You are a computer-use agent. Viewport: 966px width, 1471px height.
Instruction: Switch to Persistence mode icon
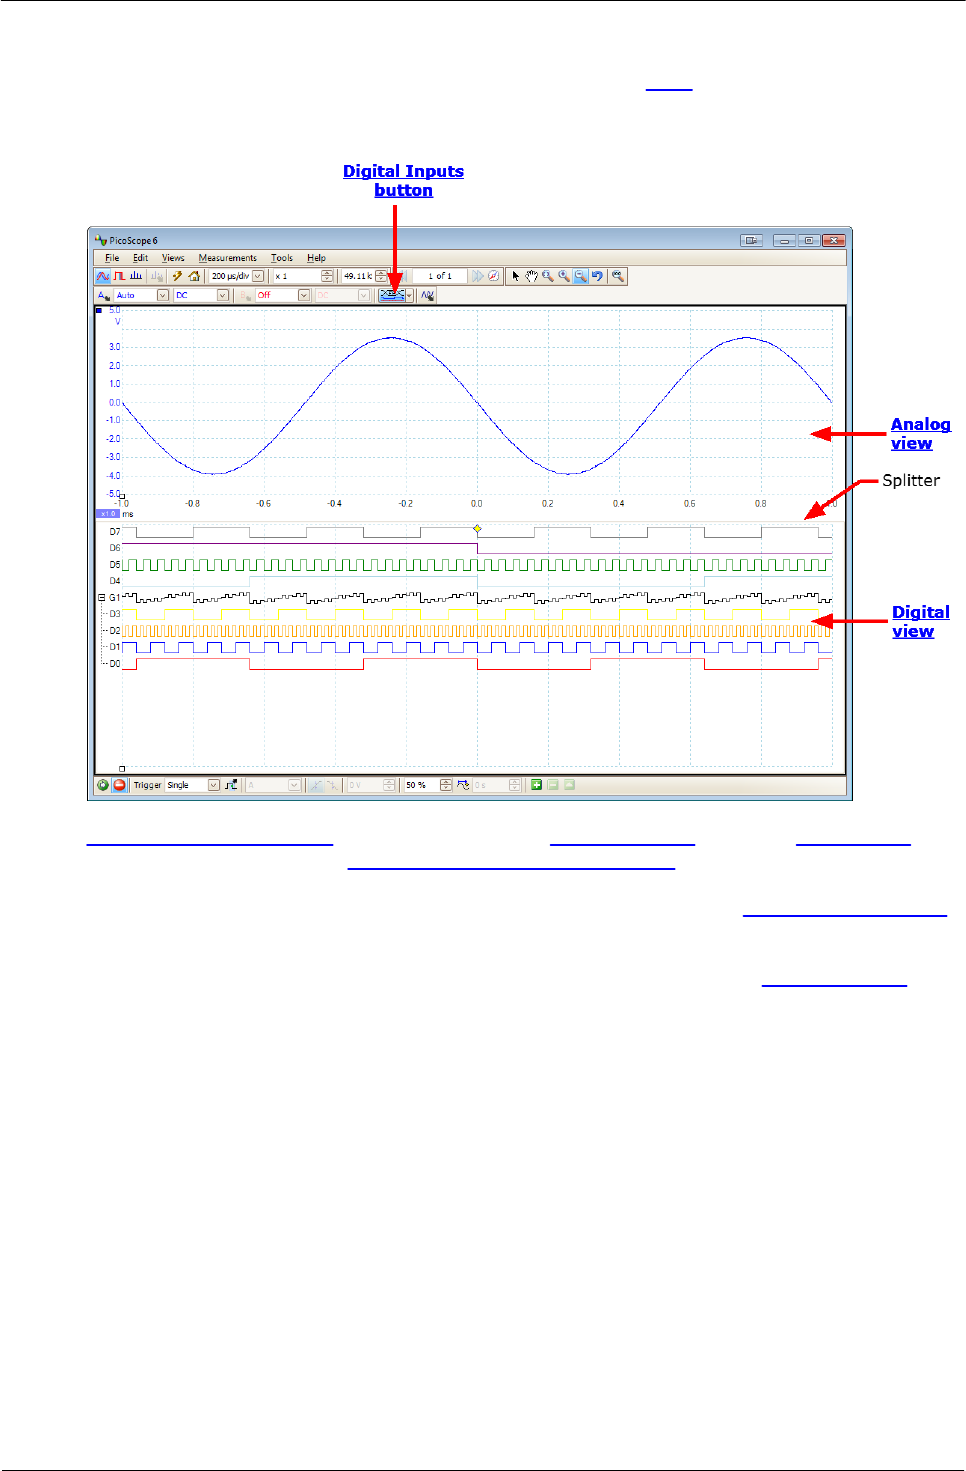119,276
